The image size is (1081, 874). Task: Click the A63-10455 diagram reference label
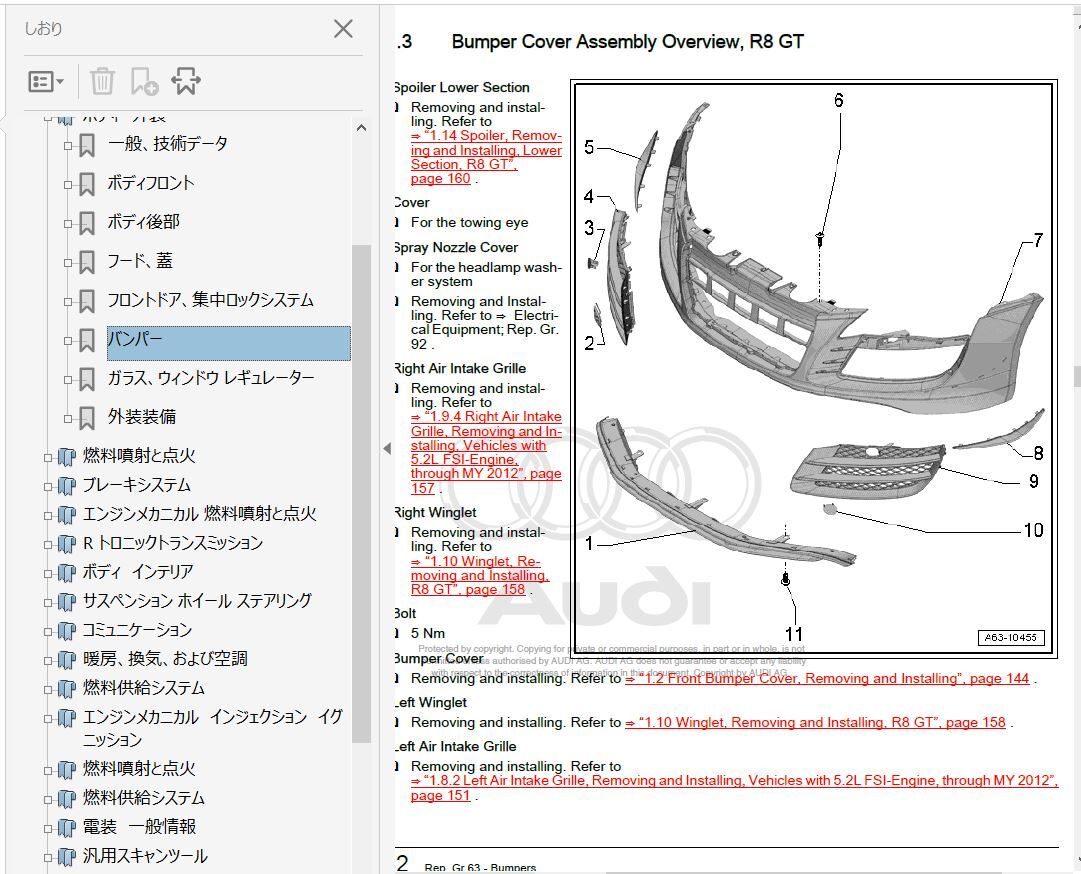tap(1011, 638)
